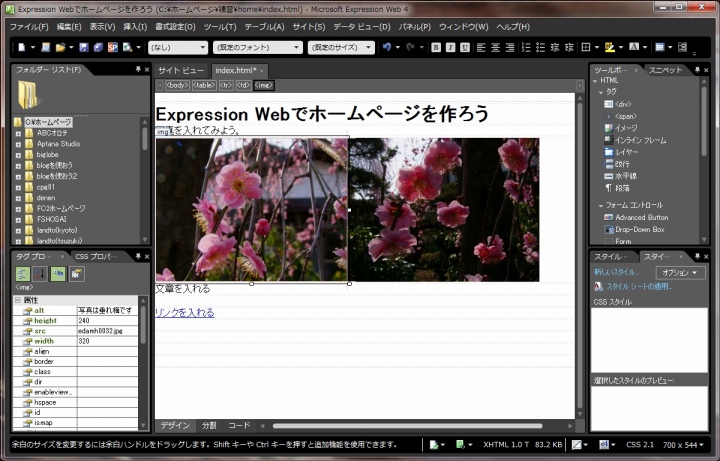Click the Undo arrow icon

(x=387, y=47)
